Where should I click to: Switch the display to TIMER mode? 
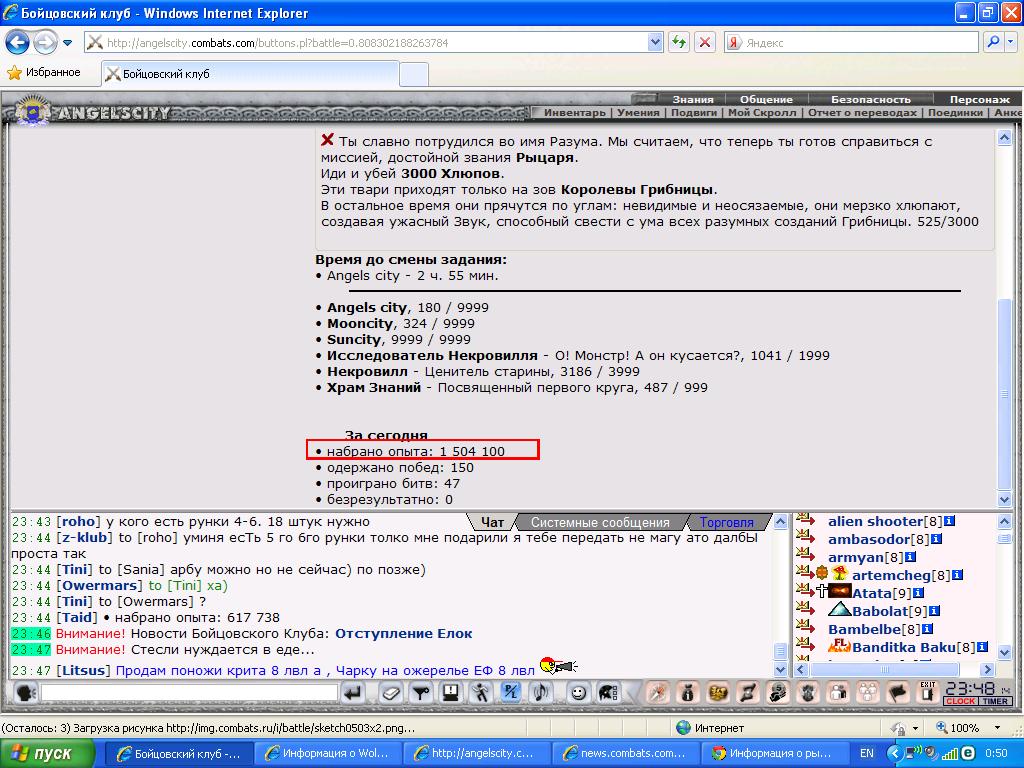(995, 701)
